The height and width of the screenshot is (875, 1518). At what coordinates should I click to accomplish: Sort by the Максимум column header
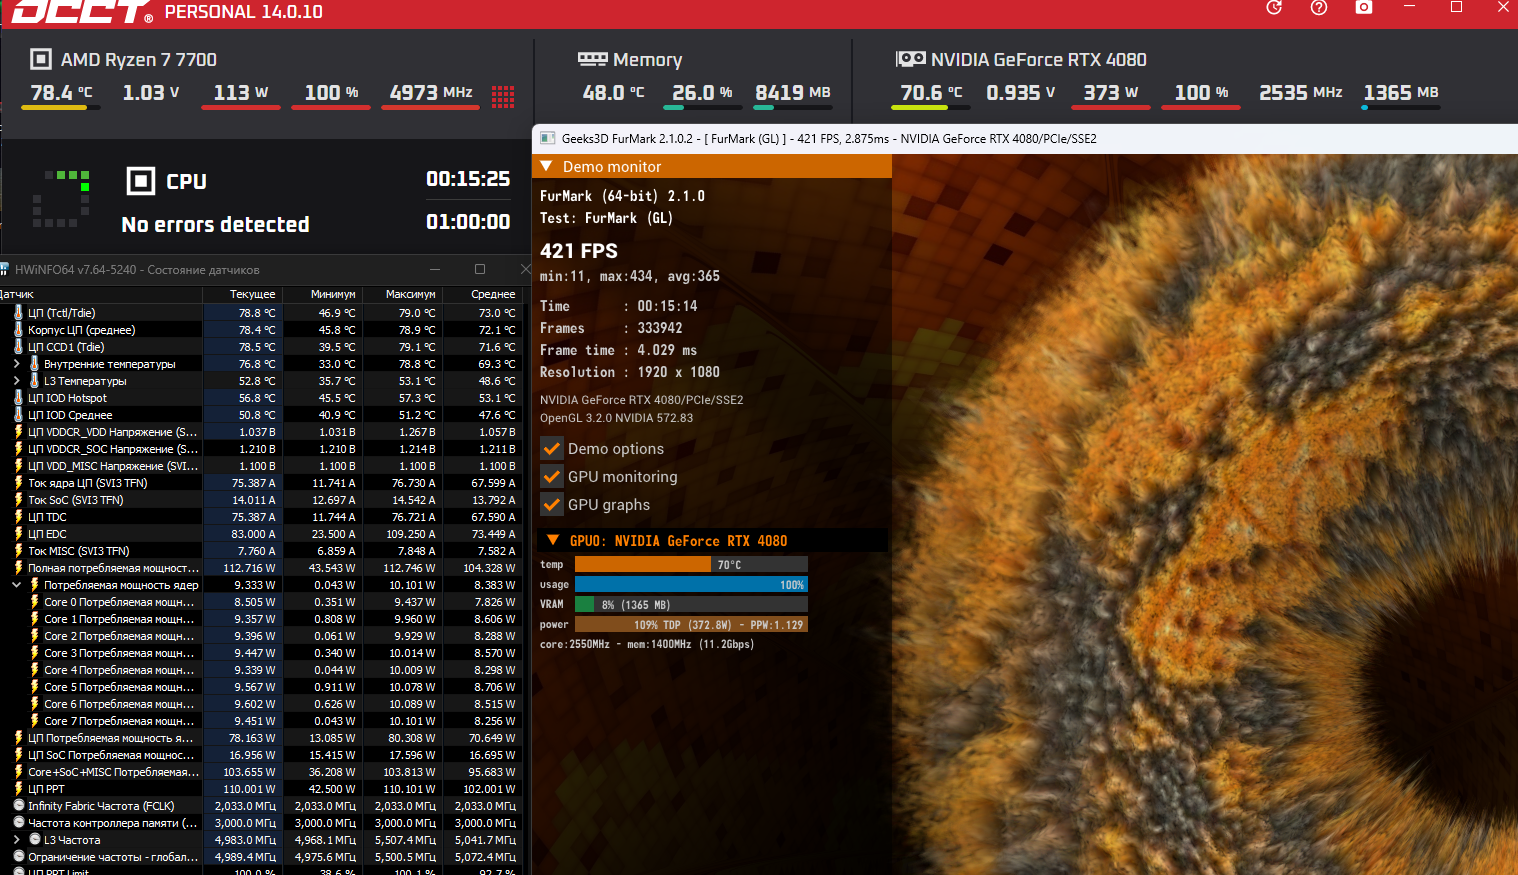coord(402,294)
